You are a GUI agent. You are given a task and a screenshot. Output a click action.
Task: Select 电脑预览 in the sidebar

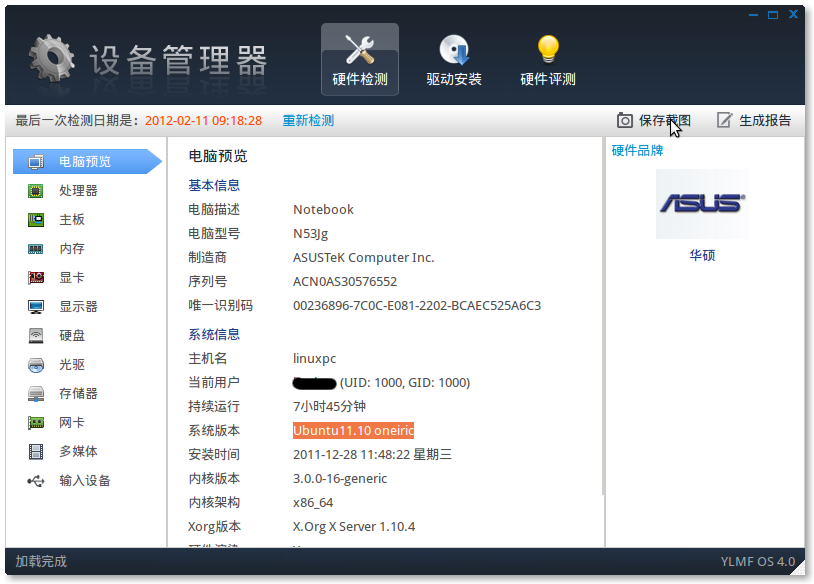[87, 161]
